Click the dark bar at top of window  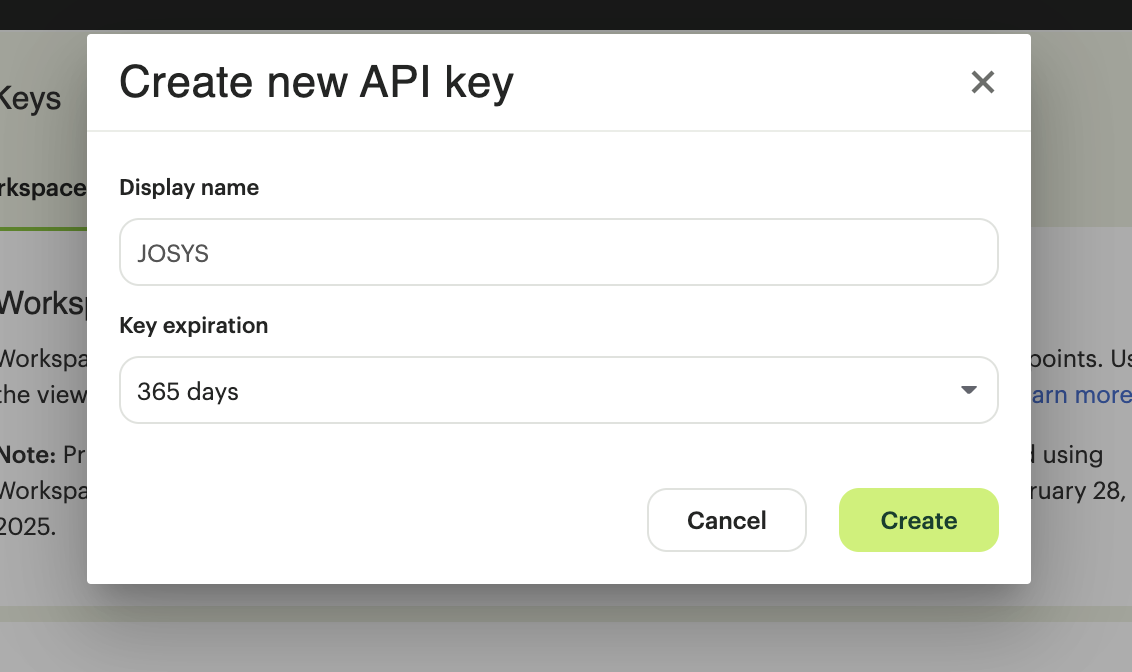pos(566,14)
